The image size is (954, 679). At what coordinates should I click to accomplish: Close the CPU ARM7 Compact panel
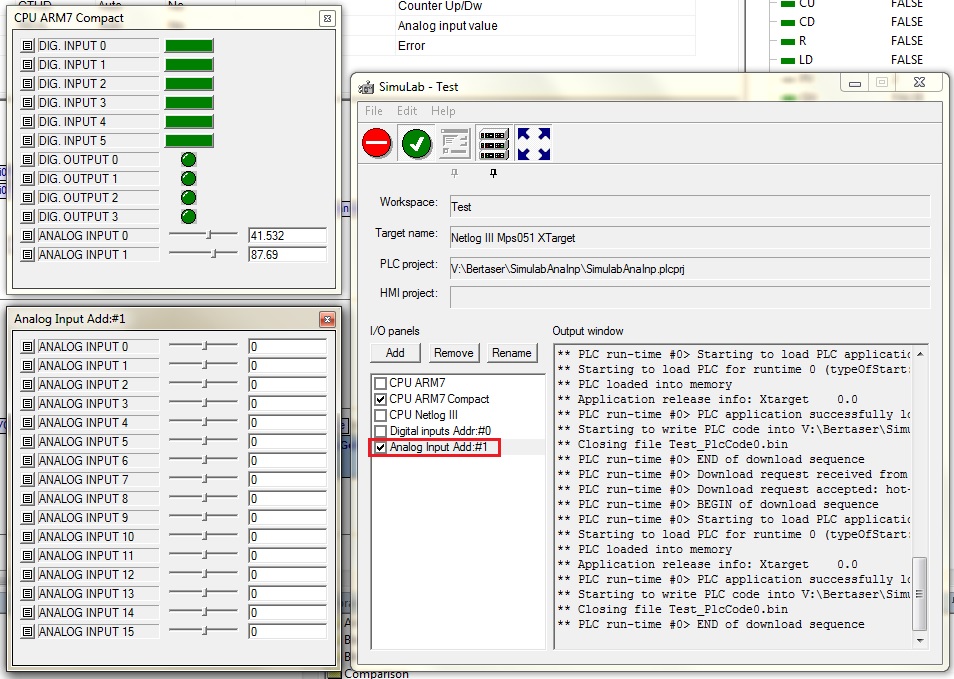coord(327,18)
